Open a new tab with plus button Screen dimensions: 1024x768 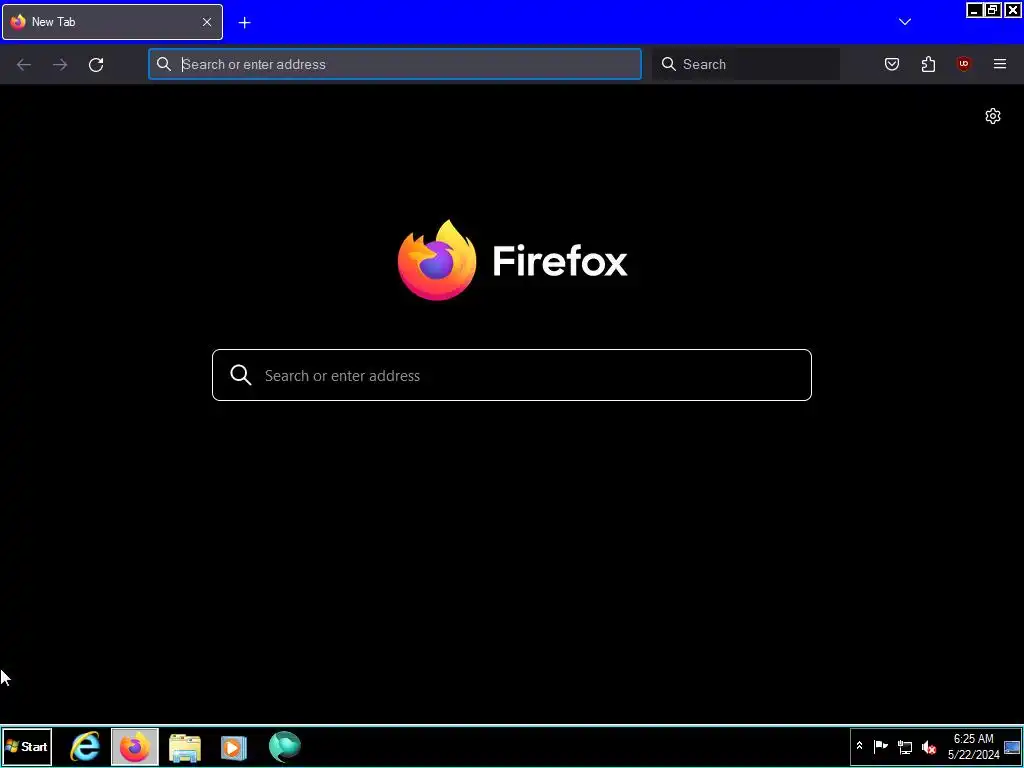[244, 23]
